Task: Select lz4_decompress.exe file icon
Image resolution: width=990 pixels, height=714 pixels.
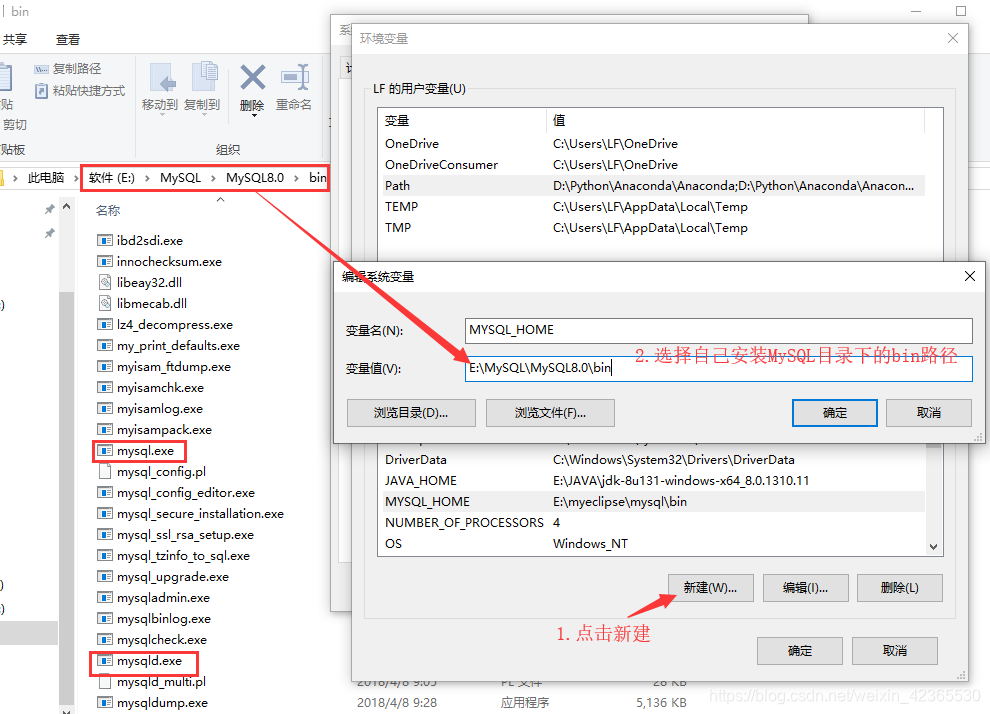Action: [x=105, y=324]
